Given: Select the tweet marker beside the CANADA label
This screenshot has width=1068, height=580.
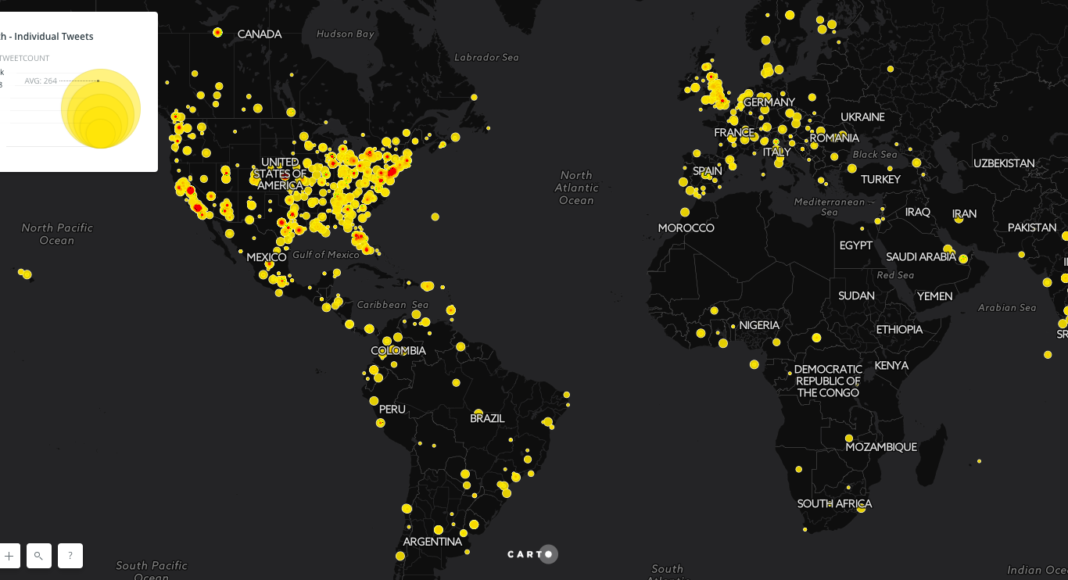Looking at the screenshot, I should click(217, 33).
